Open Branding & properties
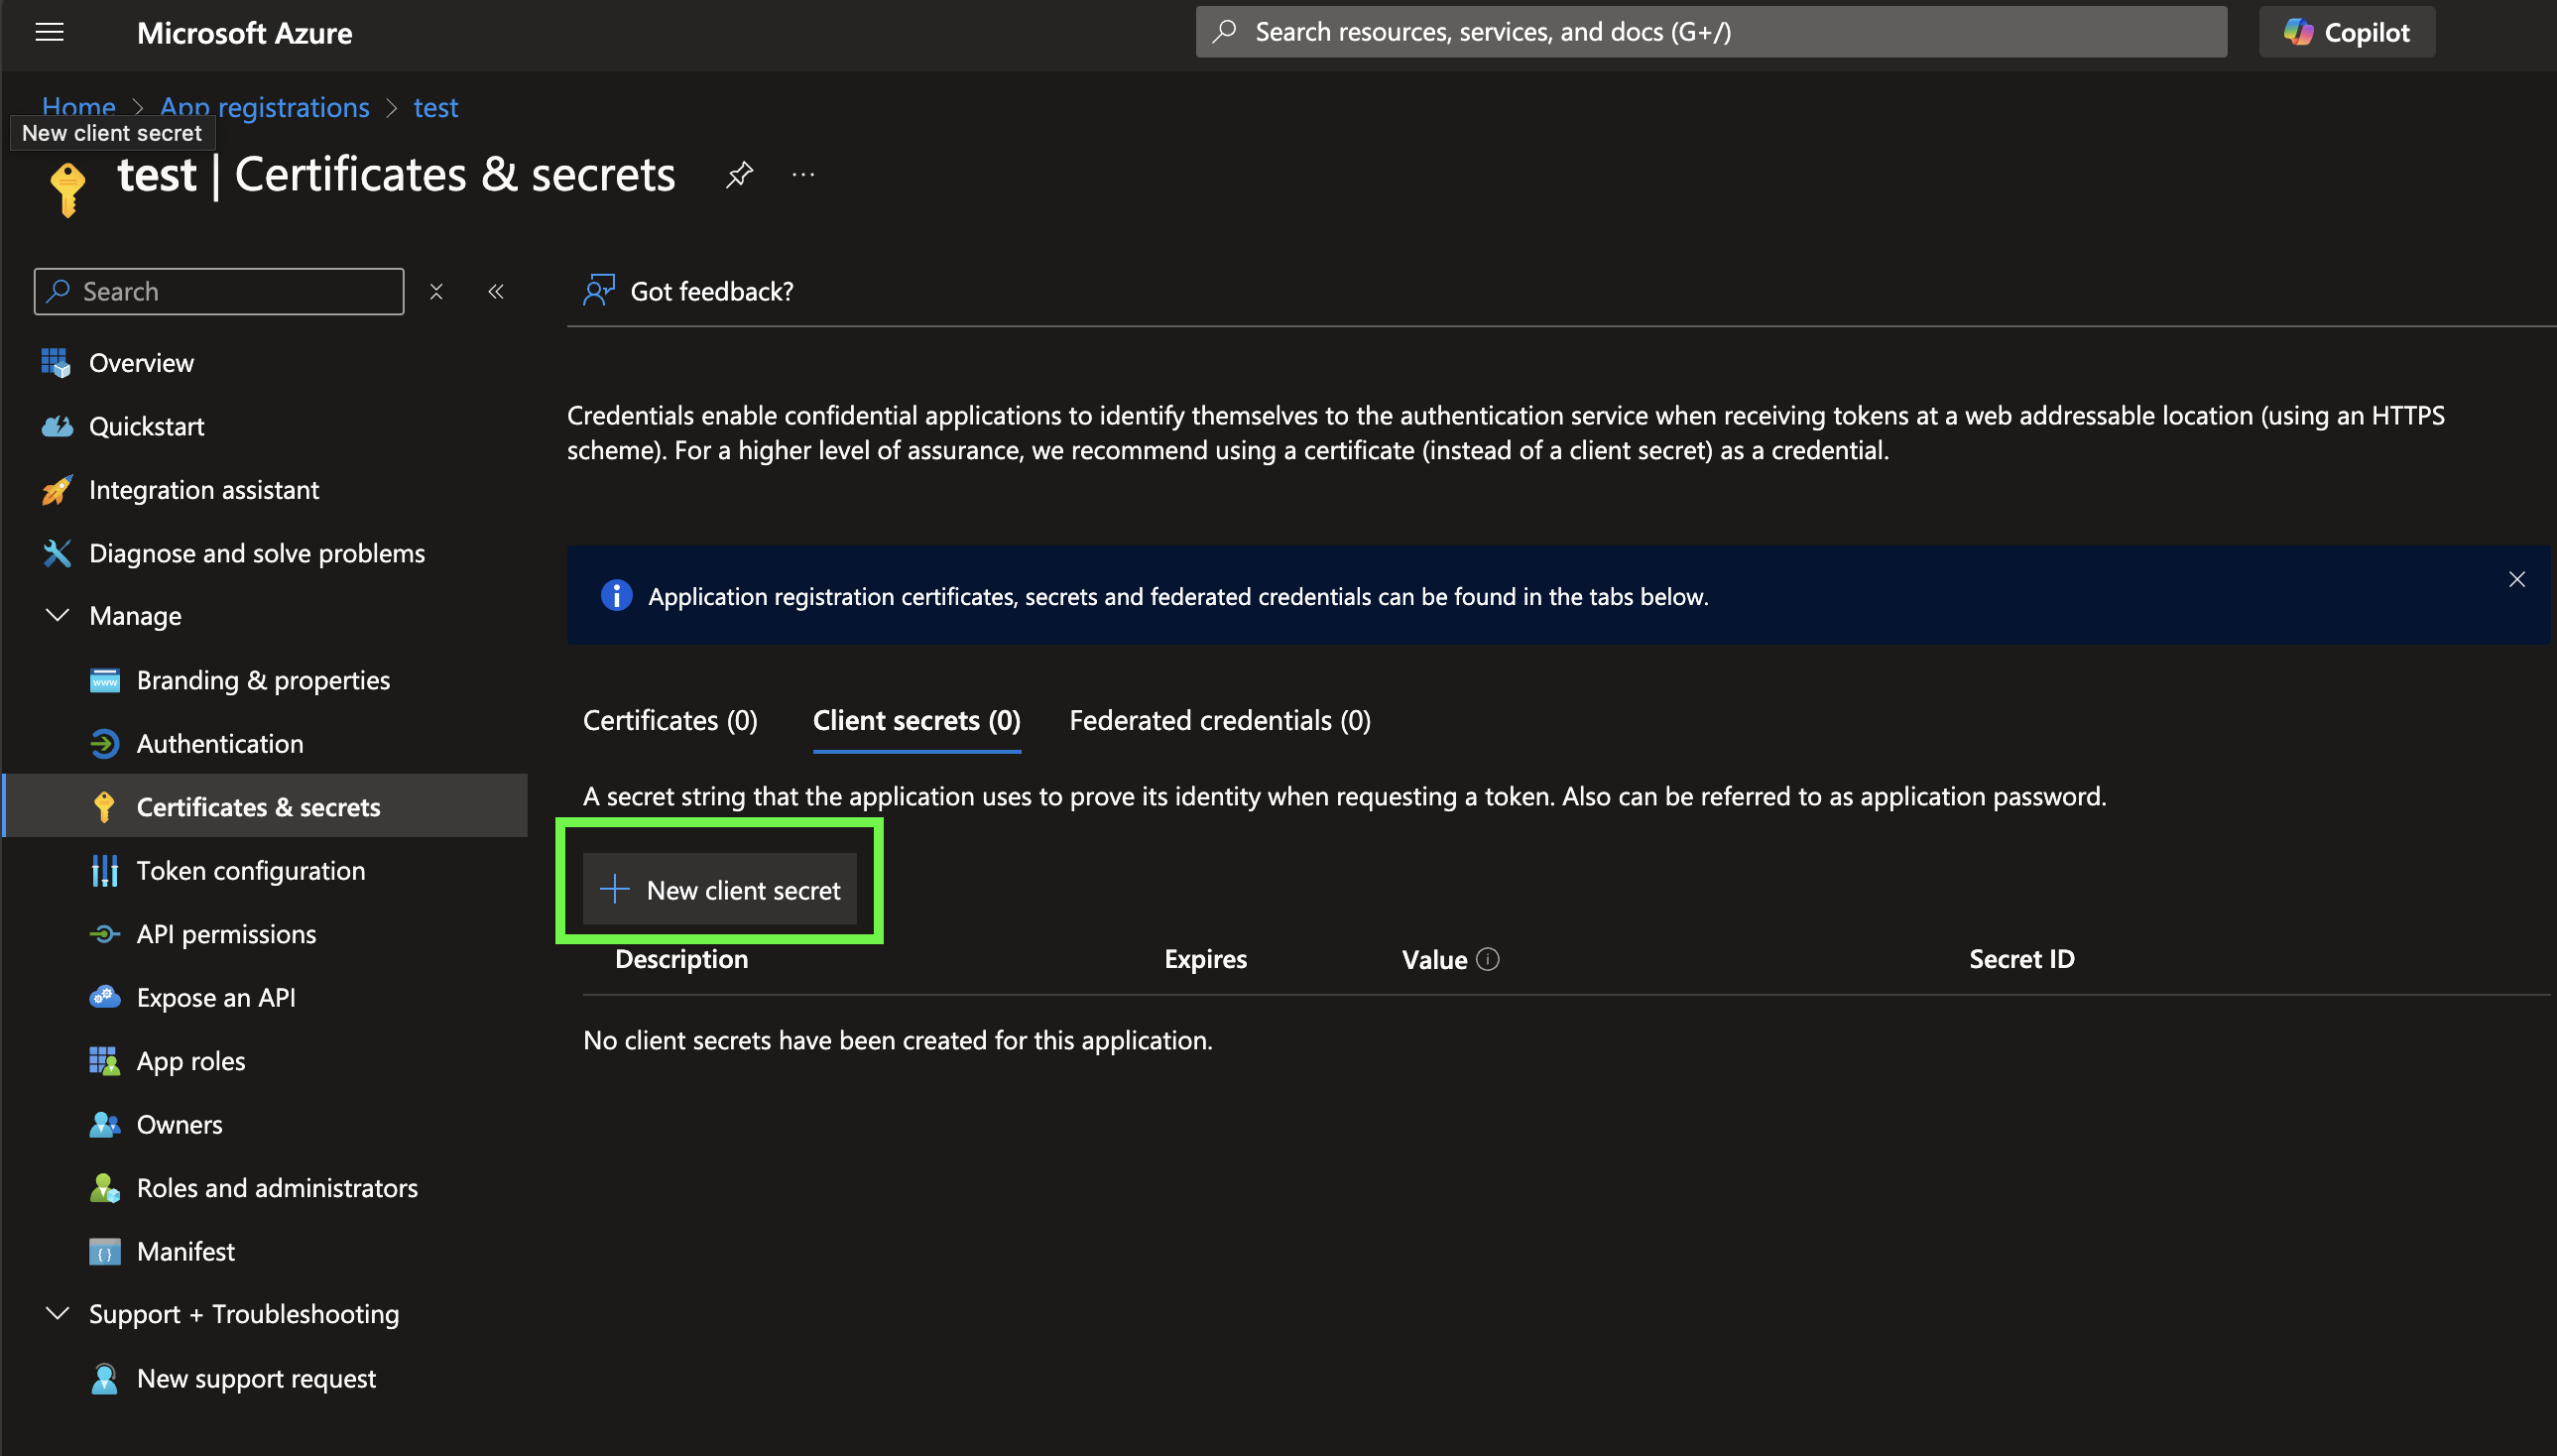This screenshot has height=1456, width=2557. pyautogui.click(x=263, y=680)
